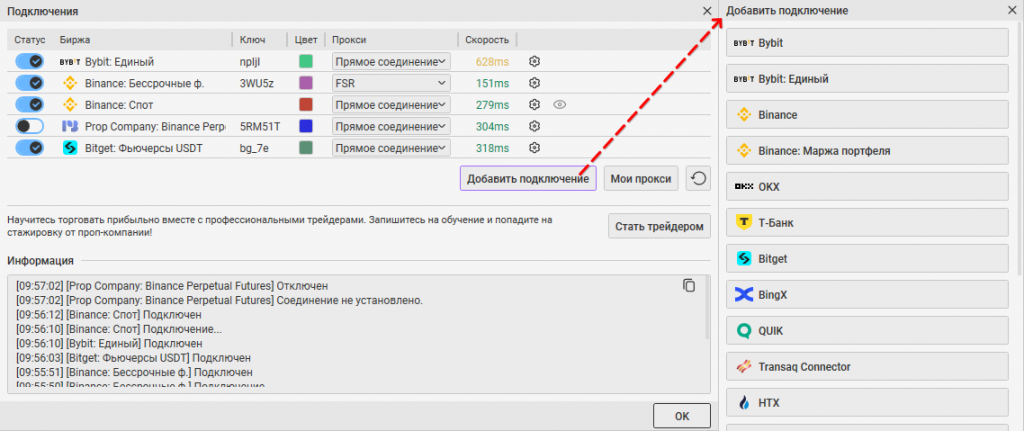
Task: Close the Добавить подключение panel
Action: pyautogui.click(x=1012, y=11)
